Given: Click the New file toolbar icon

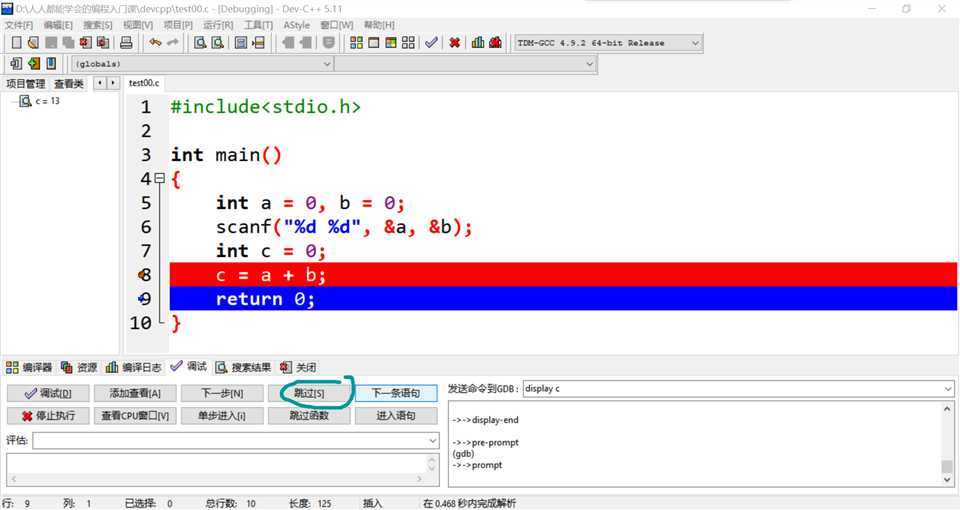Looking at the screenshot, I should tap(17, 42).
